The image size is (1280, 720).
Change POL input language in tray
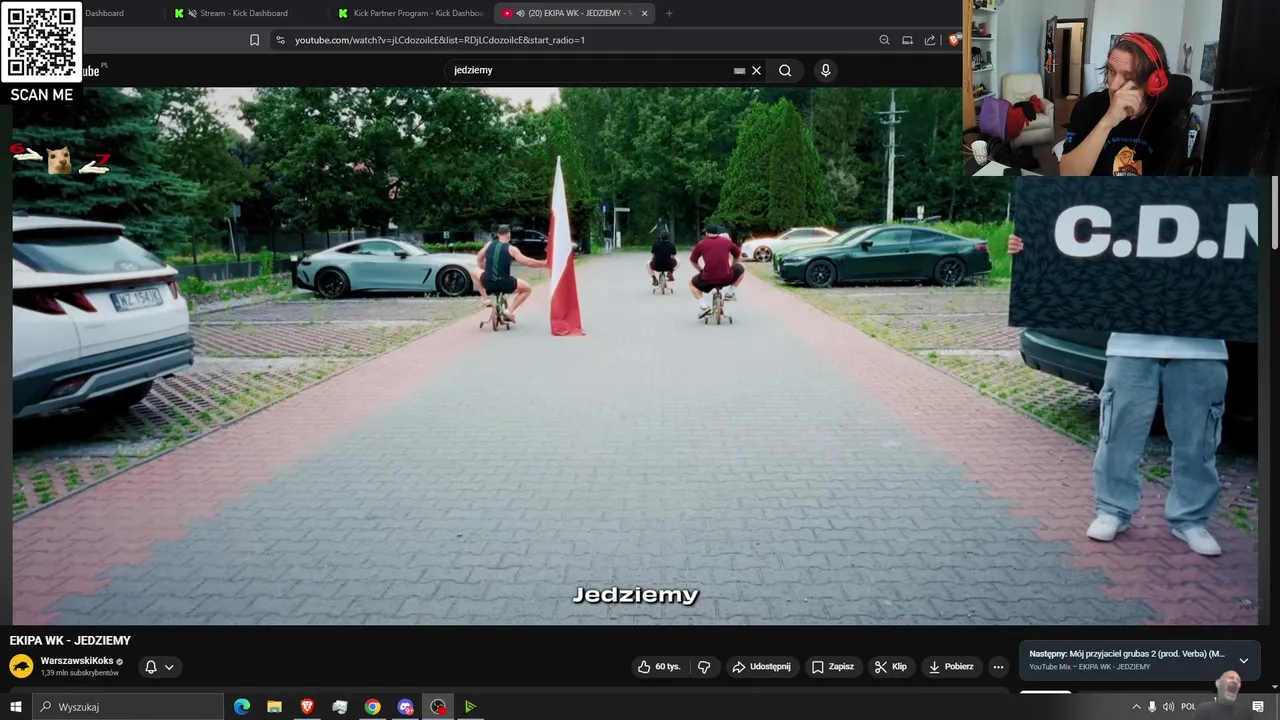click(1188, 707)
